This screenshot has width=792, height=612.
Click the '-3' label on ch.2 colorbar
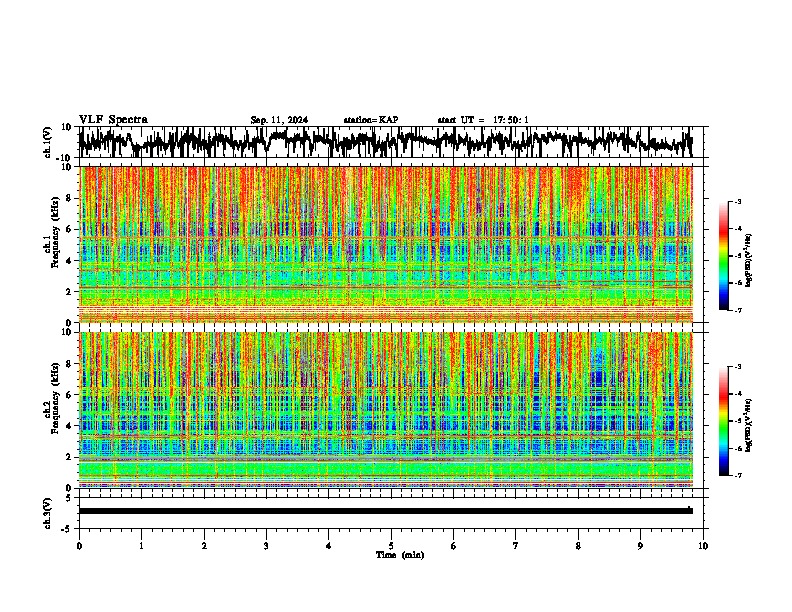738,367
